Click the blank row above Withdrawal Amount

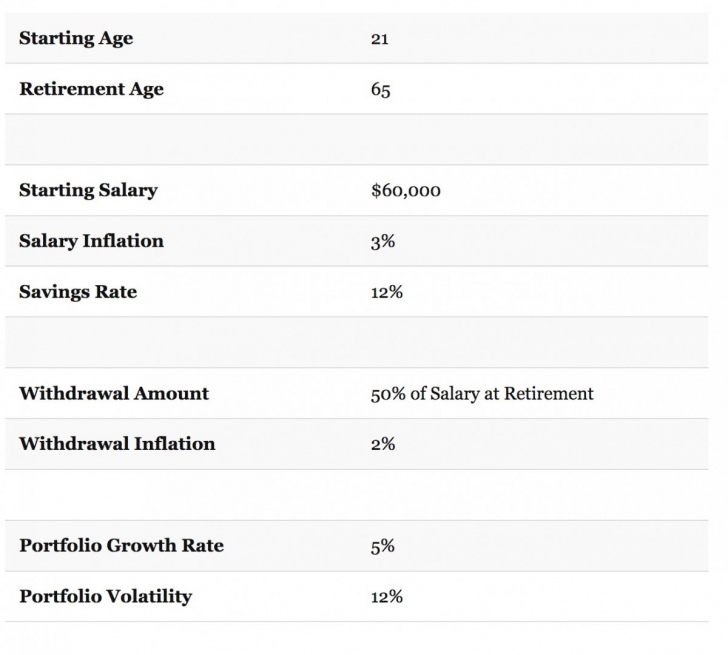(364, 343)
